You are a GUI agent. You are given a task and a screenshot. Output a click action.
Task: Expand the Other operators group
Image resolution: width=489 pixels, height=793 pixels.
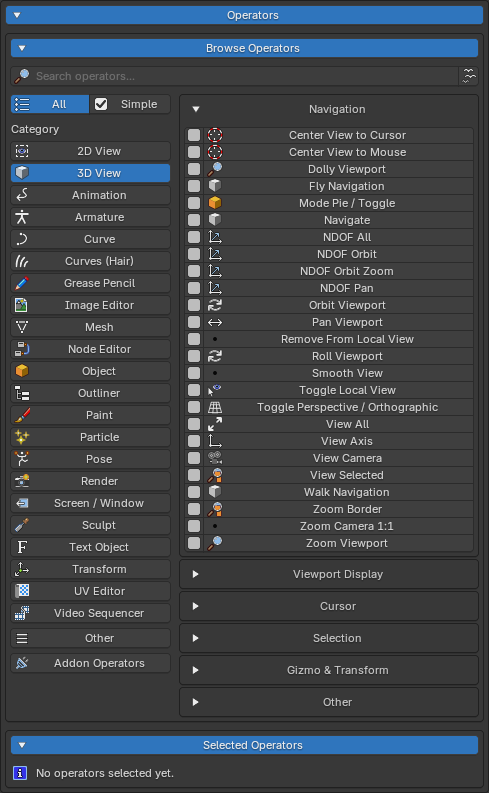tap(195, 702)
